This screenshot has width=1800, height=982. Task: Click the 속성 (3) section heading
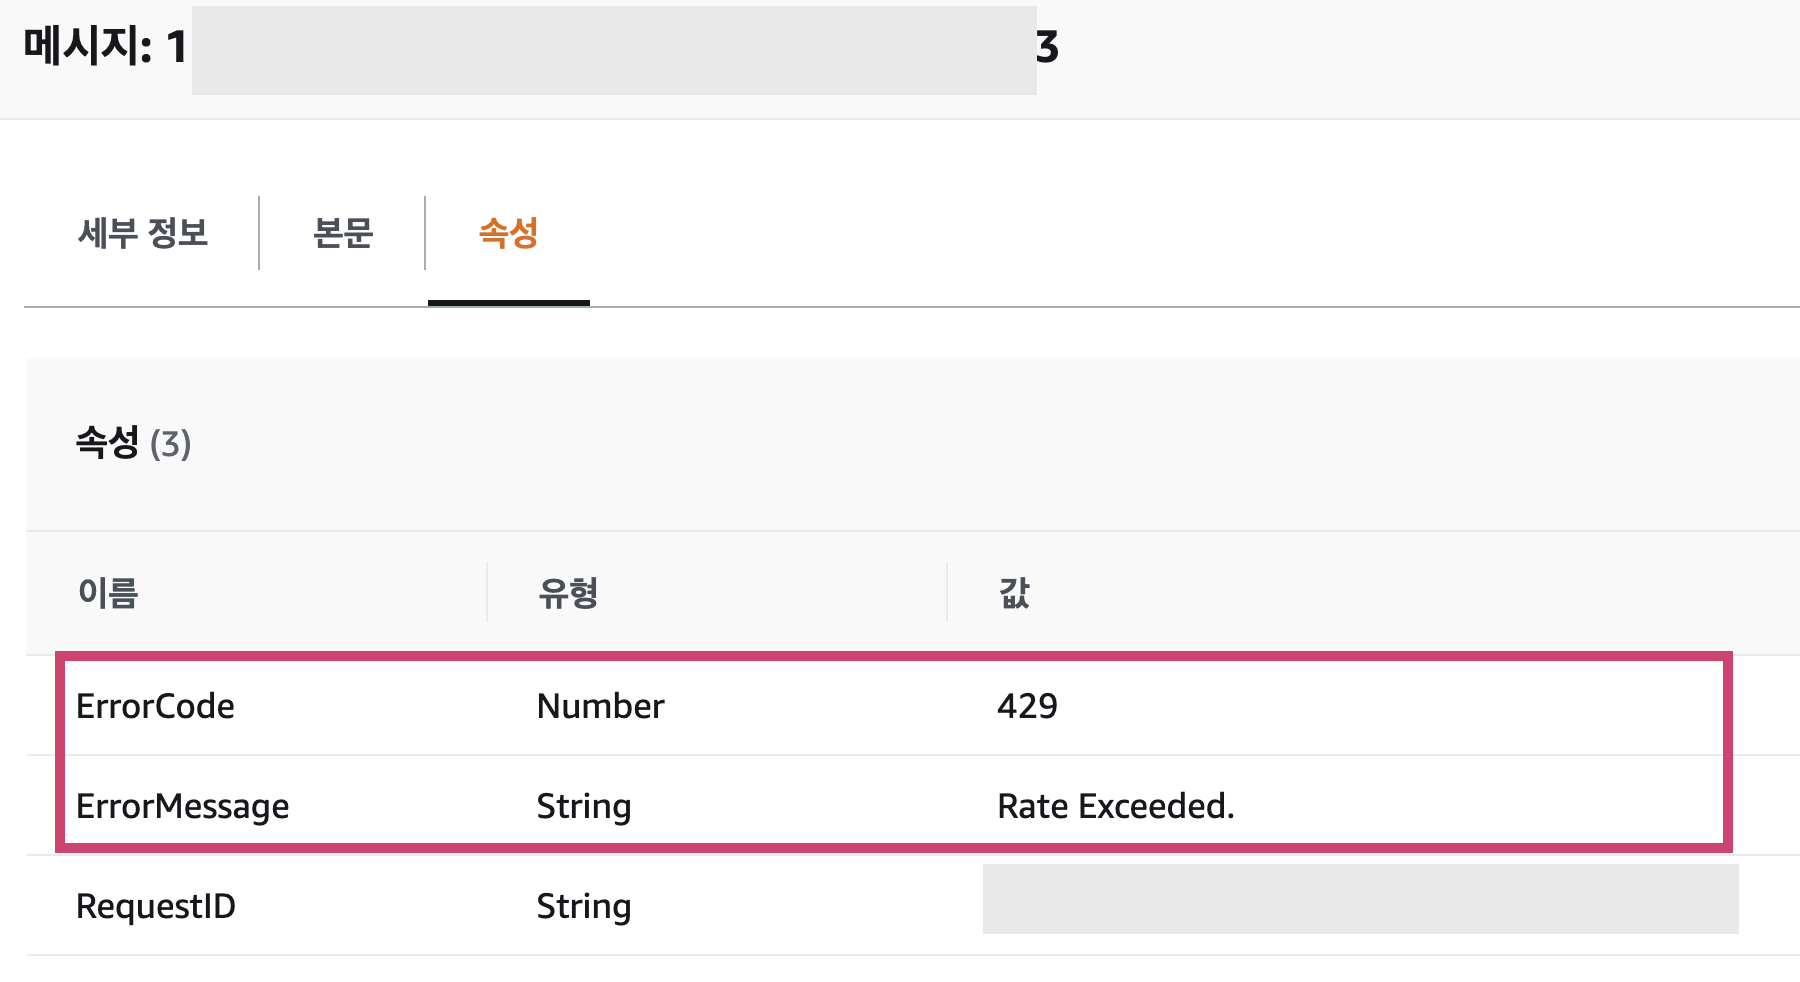tap(133, 443)
